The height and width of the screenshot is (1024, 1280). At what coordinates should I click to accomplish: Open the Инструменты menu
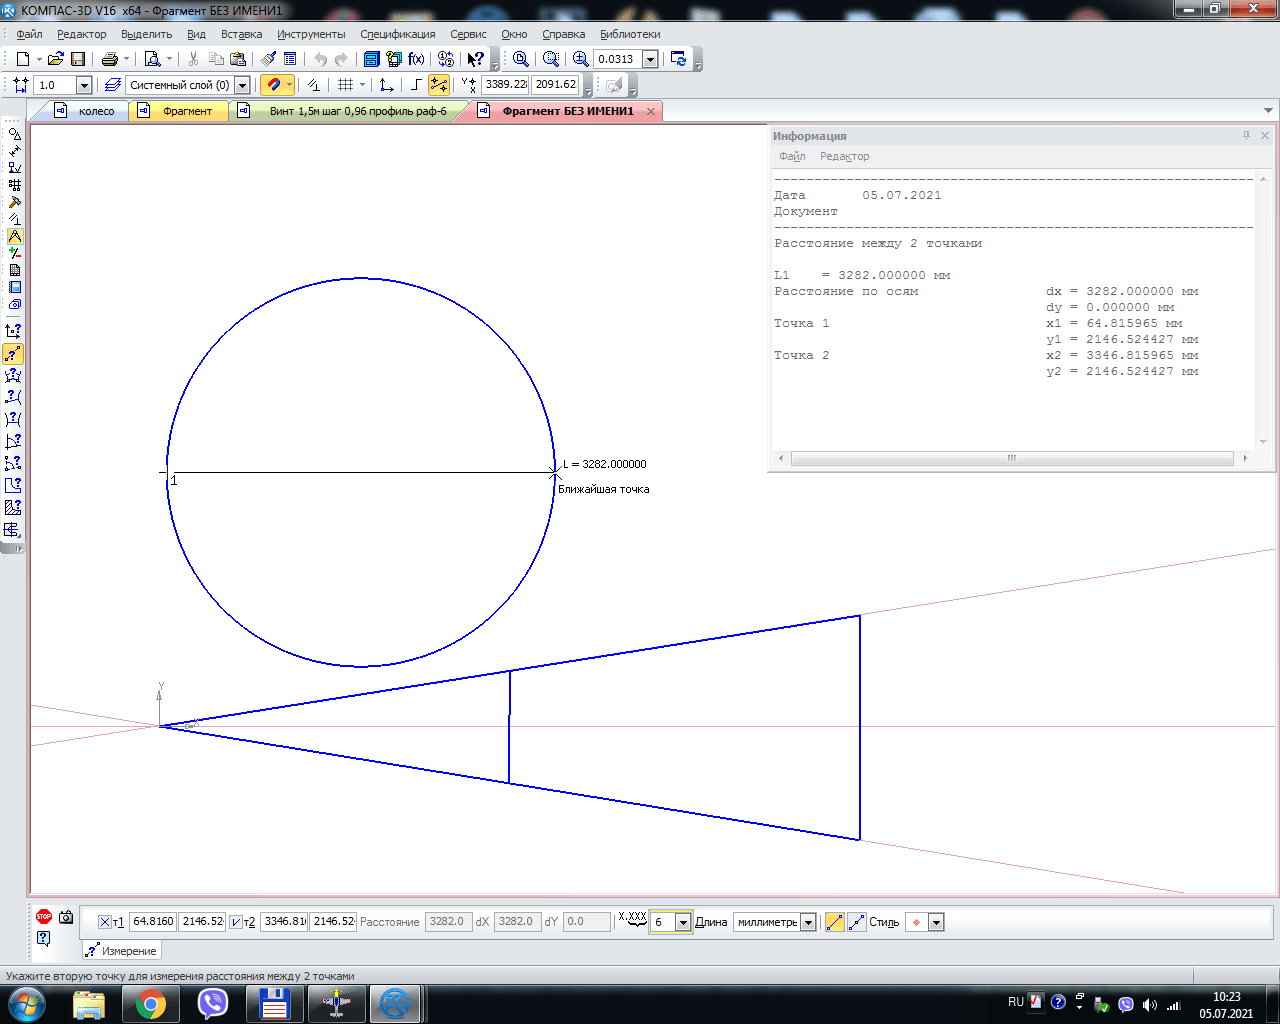[x=311, y=34]
